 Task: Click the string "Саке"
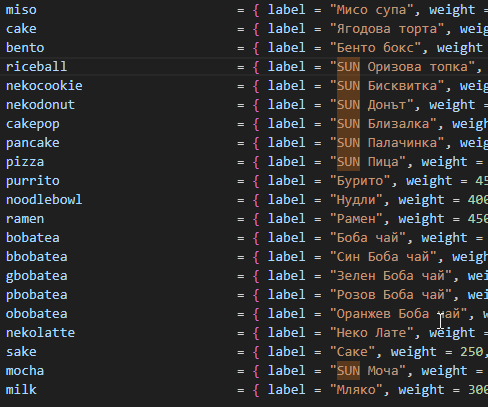coord(352,352)
